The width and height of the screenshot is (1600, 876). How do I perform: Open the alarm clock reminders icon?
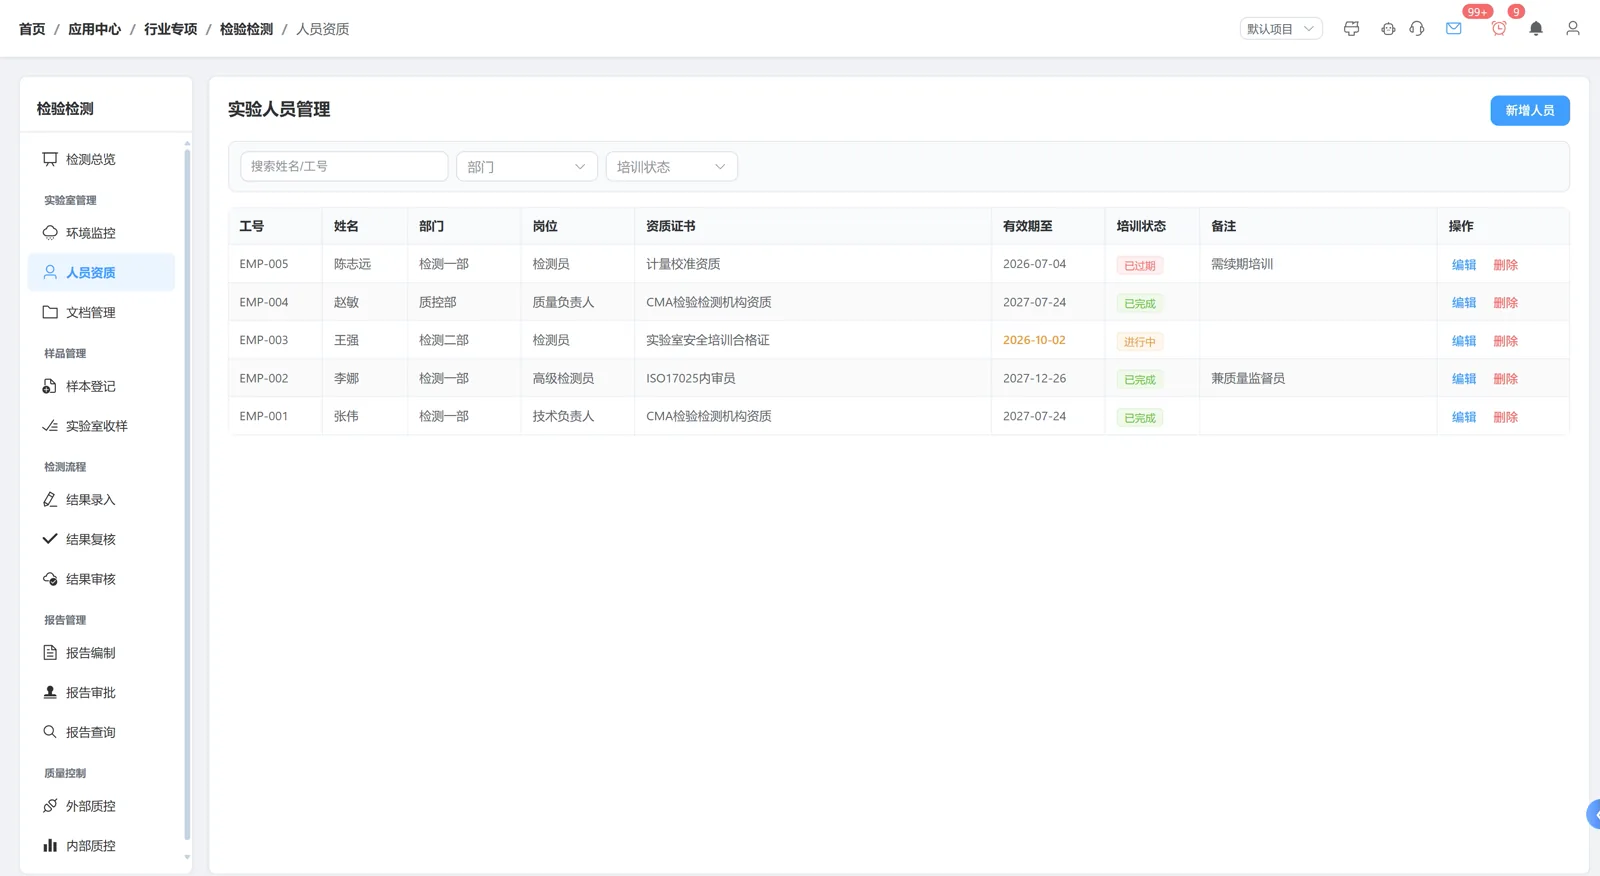tap(1499, 29)
